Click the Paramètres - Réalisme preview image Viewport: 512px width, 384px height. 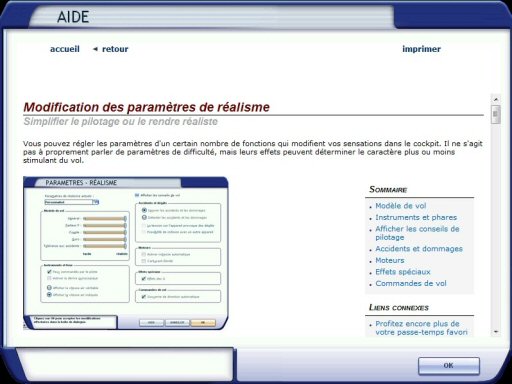point(126,253)
